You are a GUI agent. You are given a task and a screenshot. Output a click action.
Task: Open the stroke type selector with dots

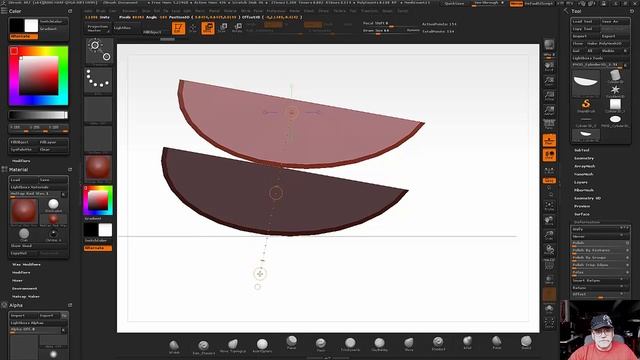click(98, 80)
